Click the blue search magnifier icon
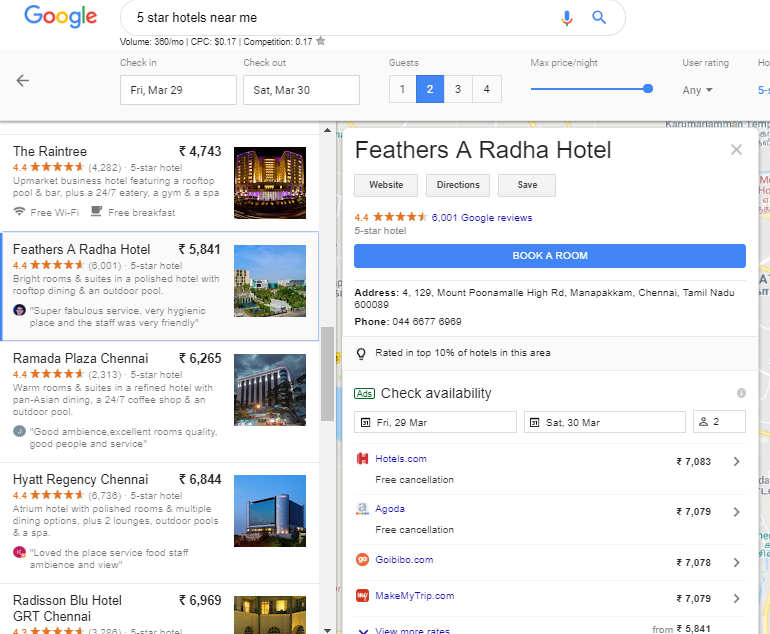The height and width of the screenshot is (634, 770). [599, 18]
